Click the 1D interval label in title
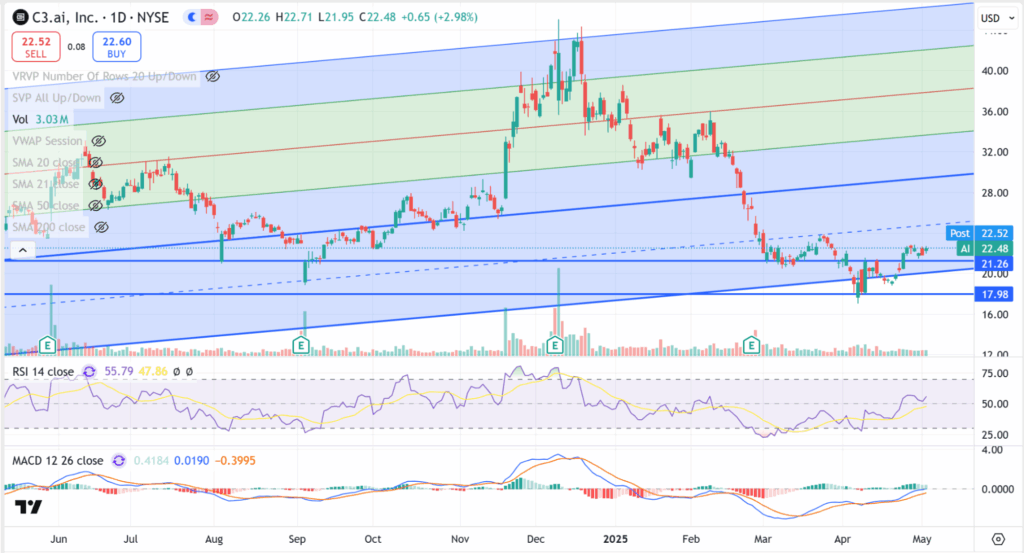 pyautogui.click(x=118, y=18)
